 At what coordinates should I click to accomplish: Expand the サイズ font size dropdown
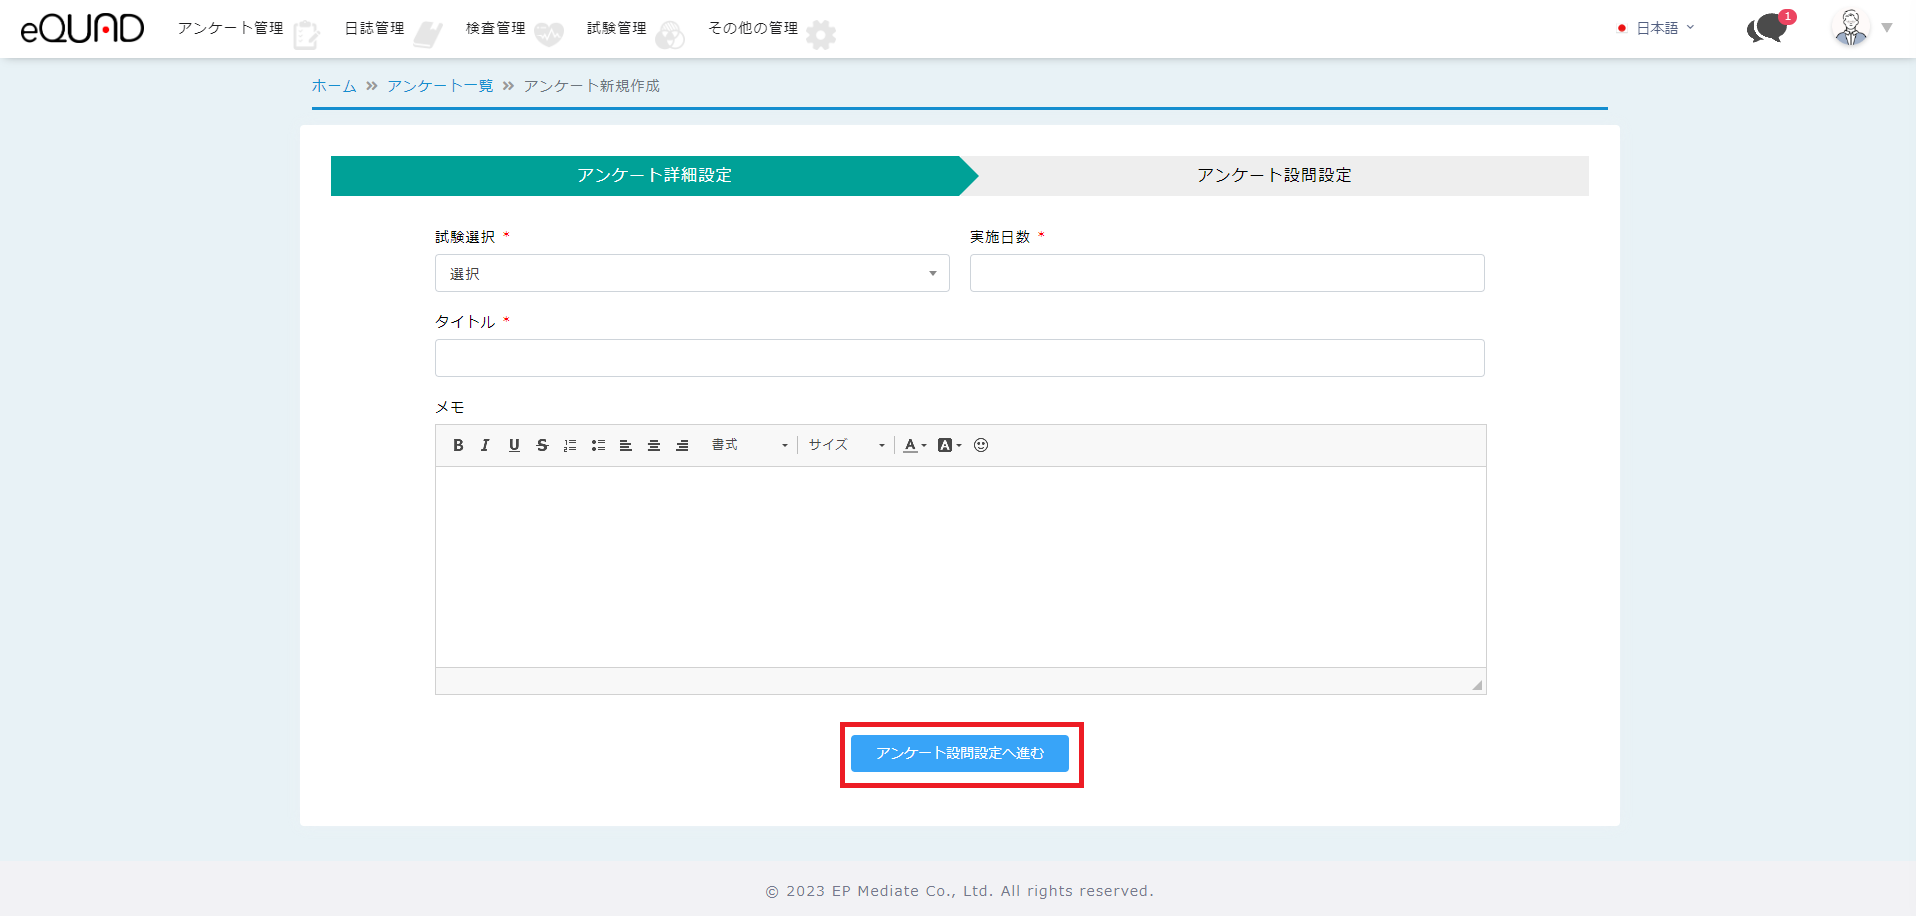[x=846, y=445]
